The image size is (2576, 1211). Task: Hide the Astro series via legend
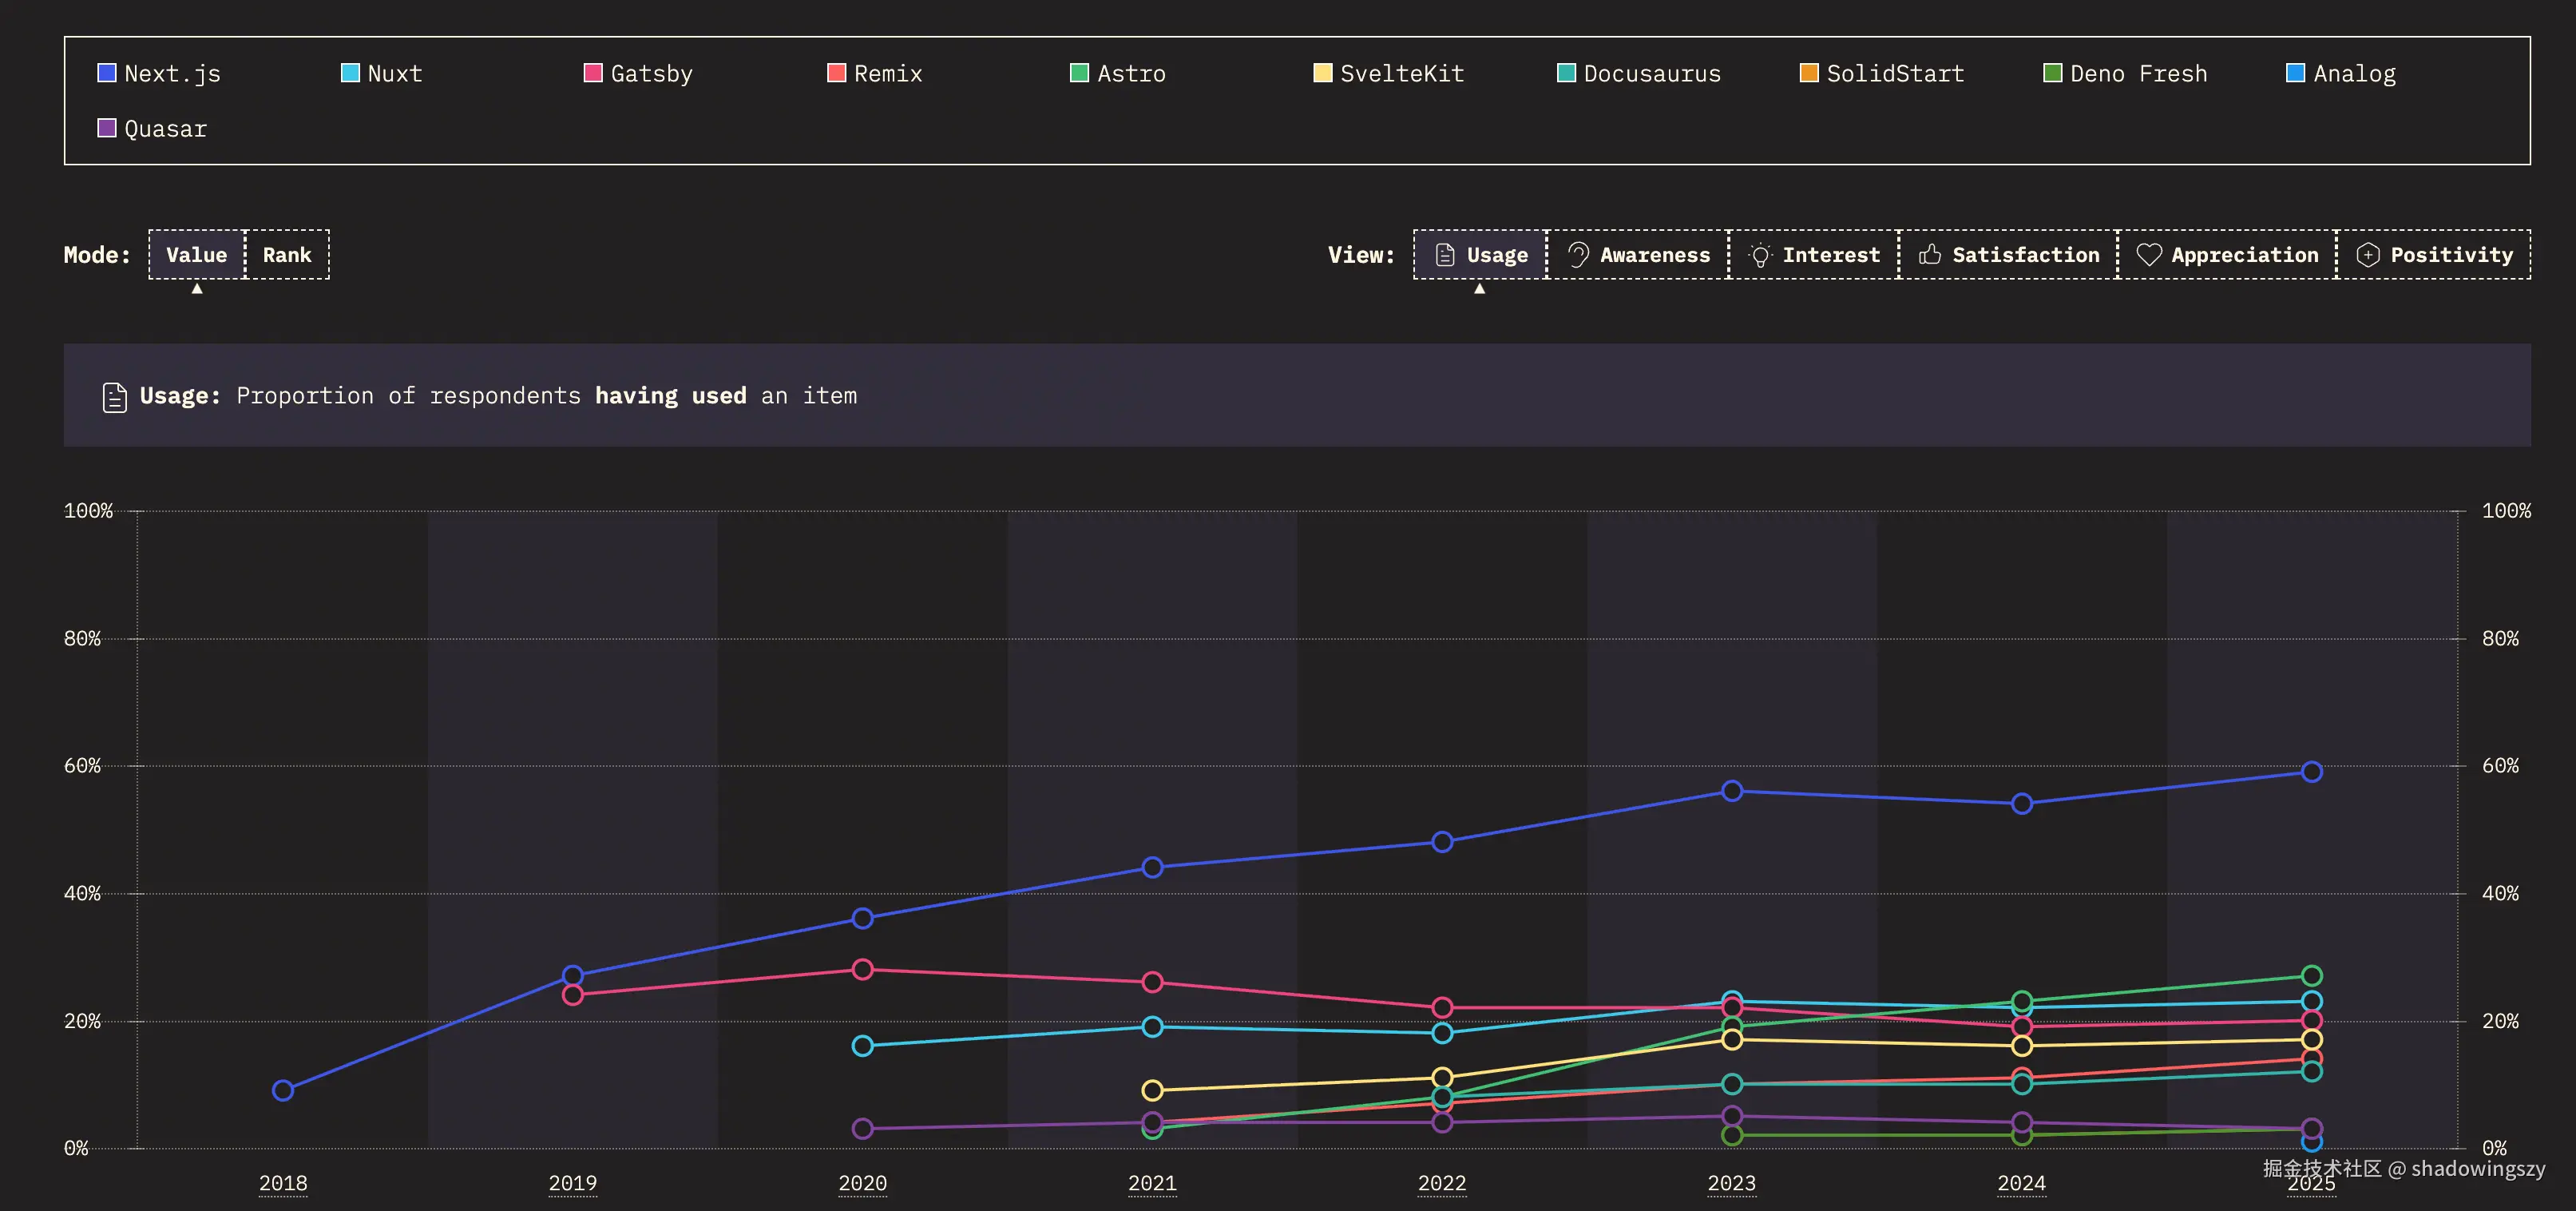[x=1079, y=73]
